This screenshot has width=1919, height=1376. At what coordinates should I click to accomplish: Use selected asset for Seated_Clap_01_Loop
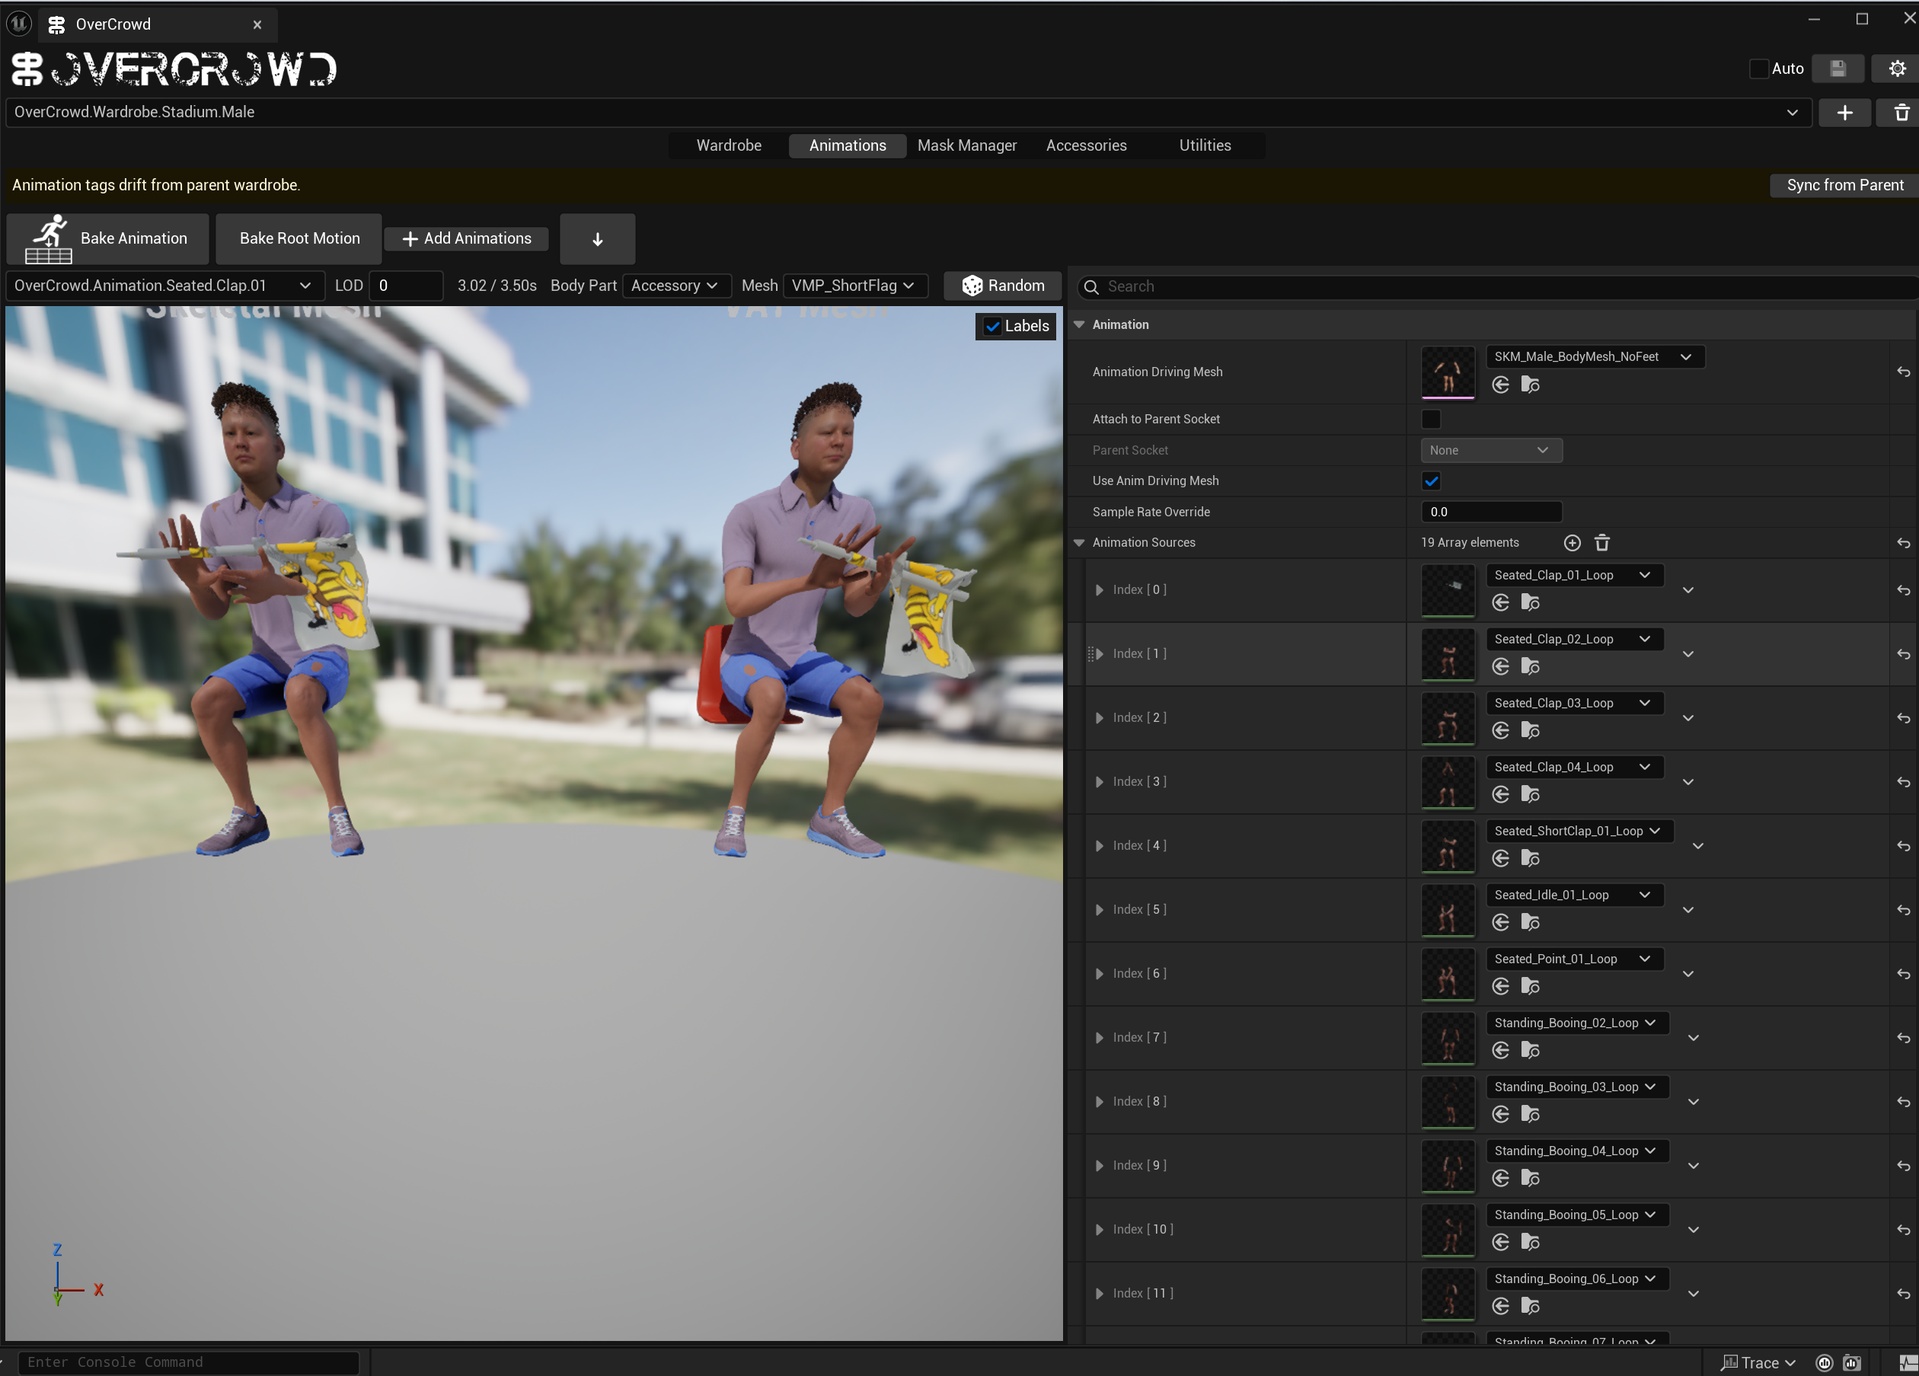click(1500, 602)
